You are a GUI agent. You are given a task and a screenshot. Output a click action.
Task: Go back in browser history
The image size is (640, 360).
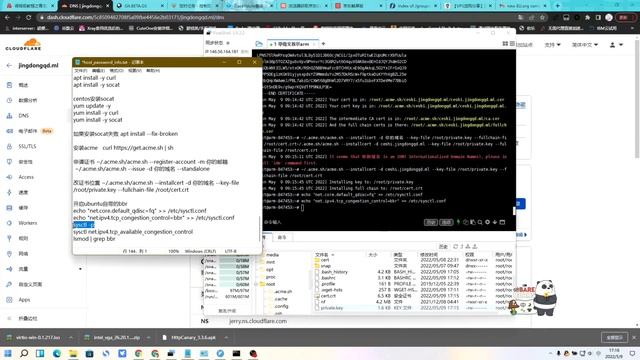7,18
